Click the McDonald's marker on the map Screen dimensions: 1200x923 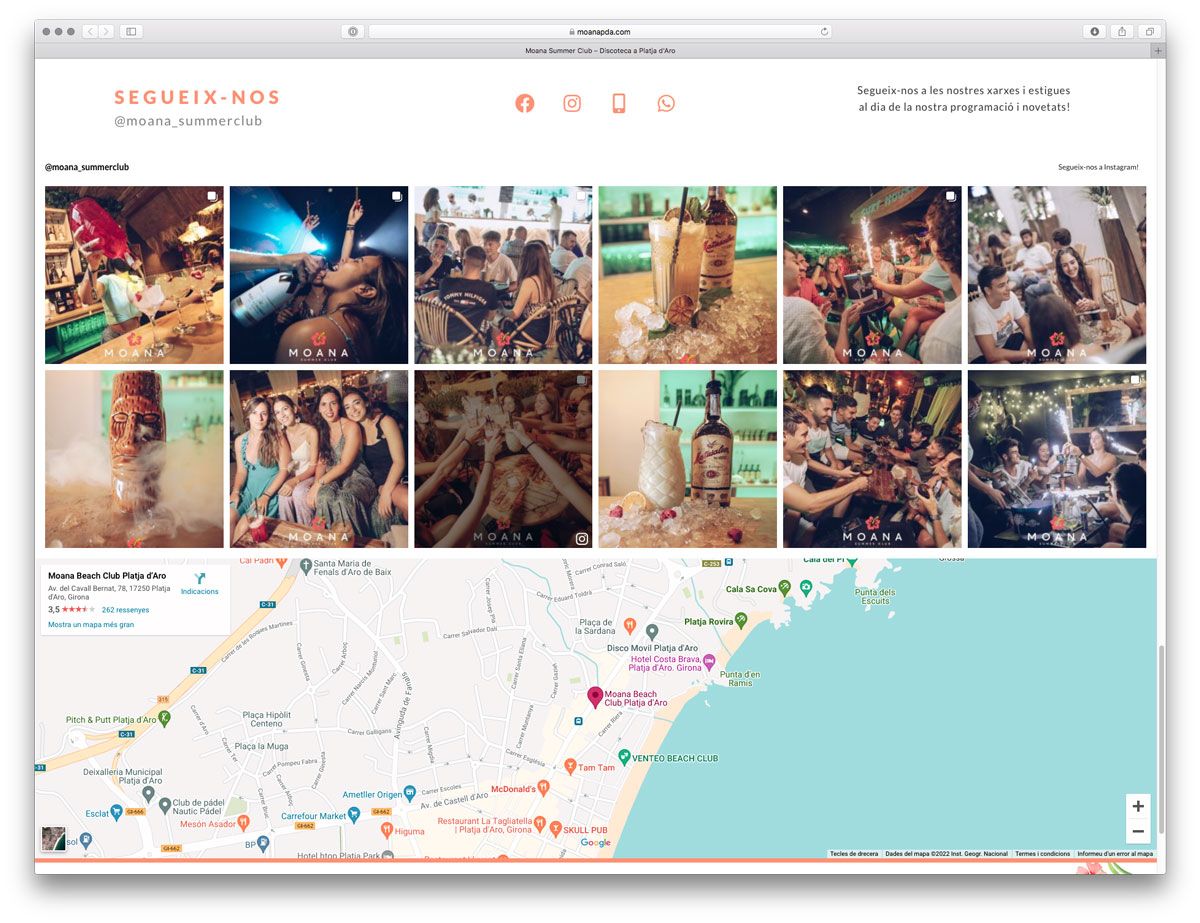pyautogui.click(x=543, y=788)
